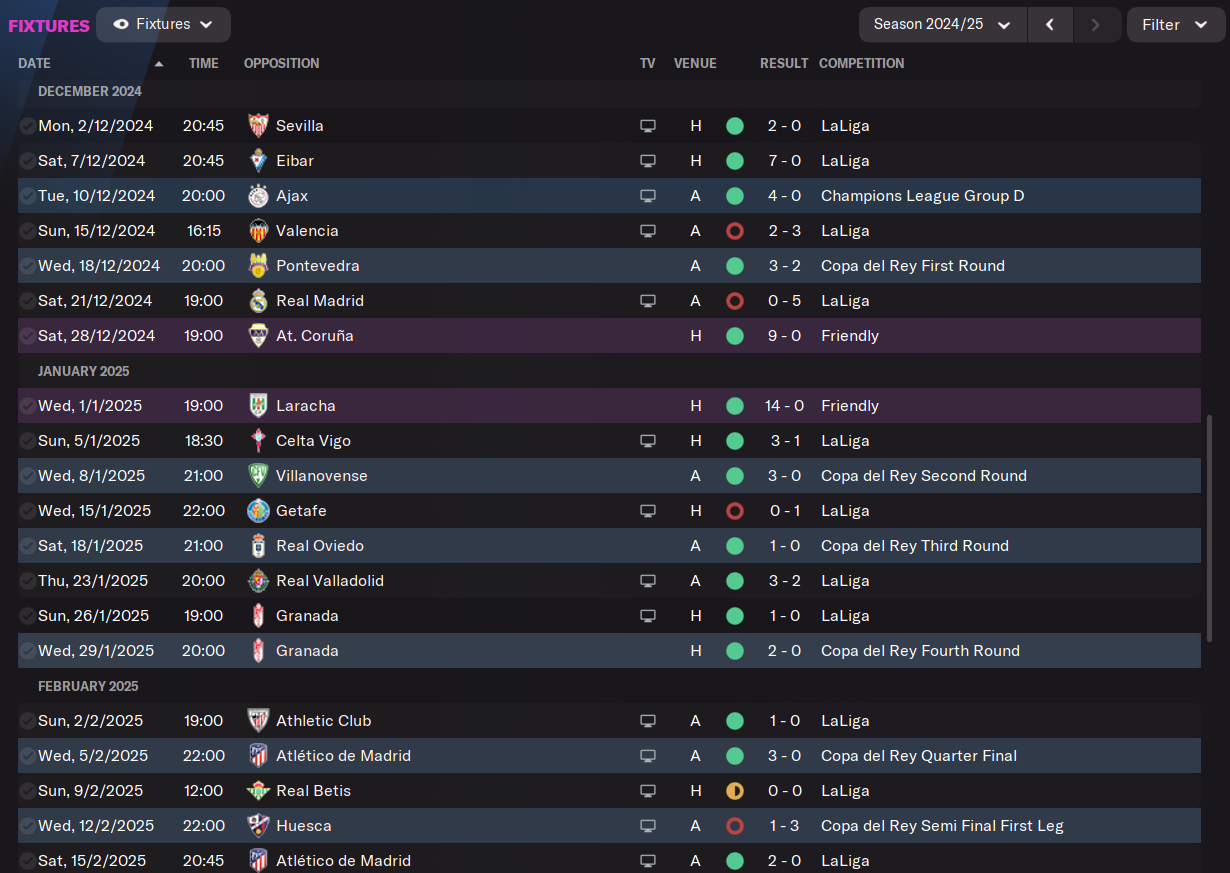Click TV icon on Eibar fixture row
The height and width of the screenshot is (873, 1230).
click(x=648, y=161)
